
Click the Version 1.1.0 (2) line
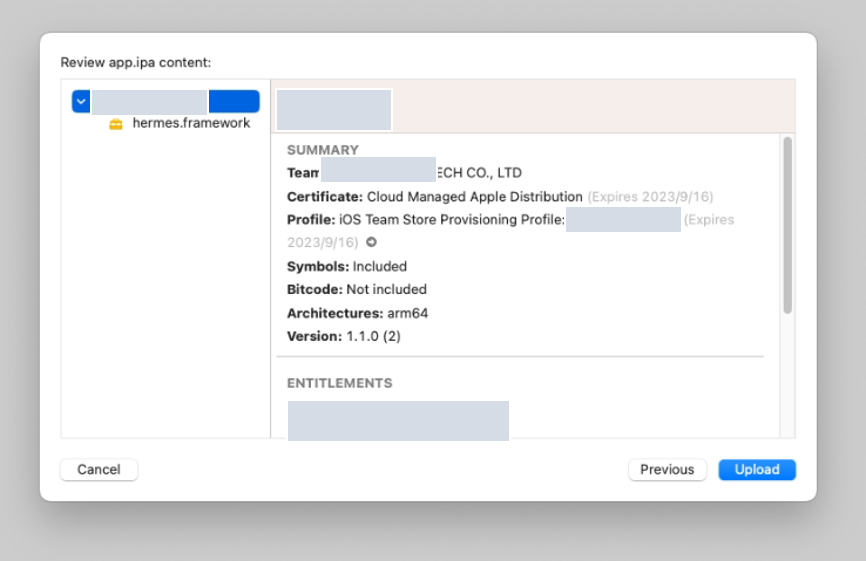[343, 336]
